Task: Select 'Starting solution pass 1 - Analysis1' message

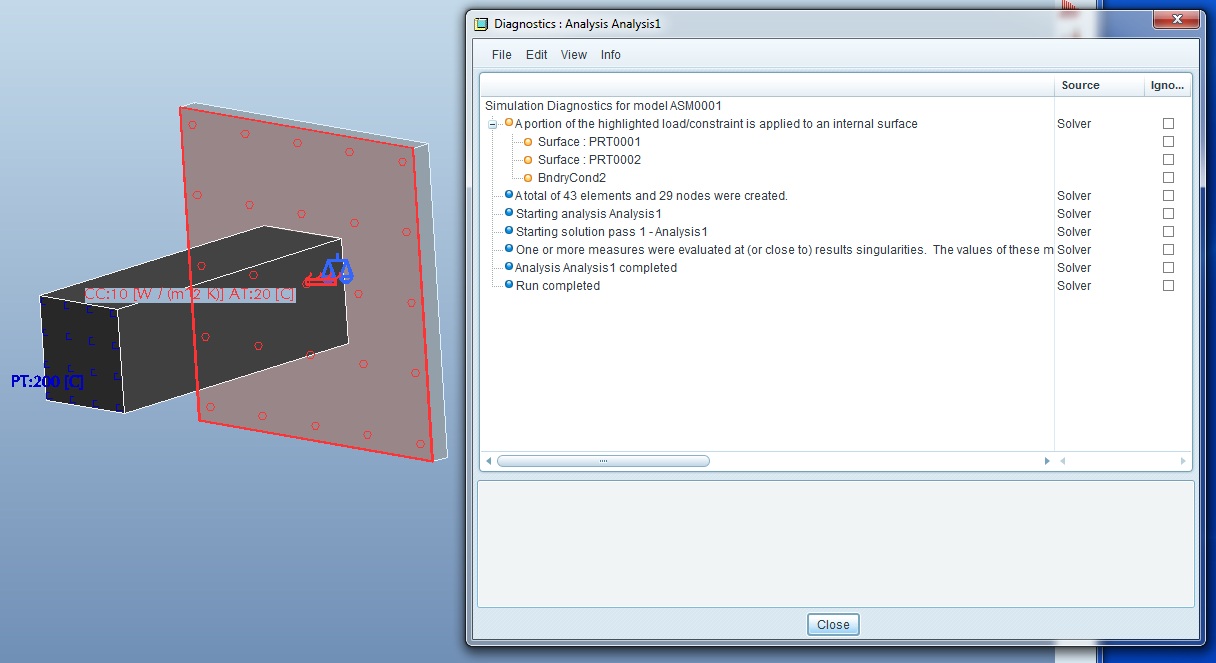Action: pos(611,232)
